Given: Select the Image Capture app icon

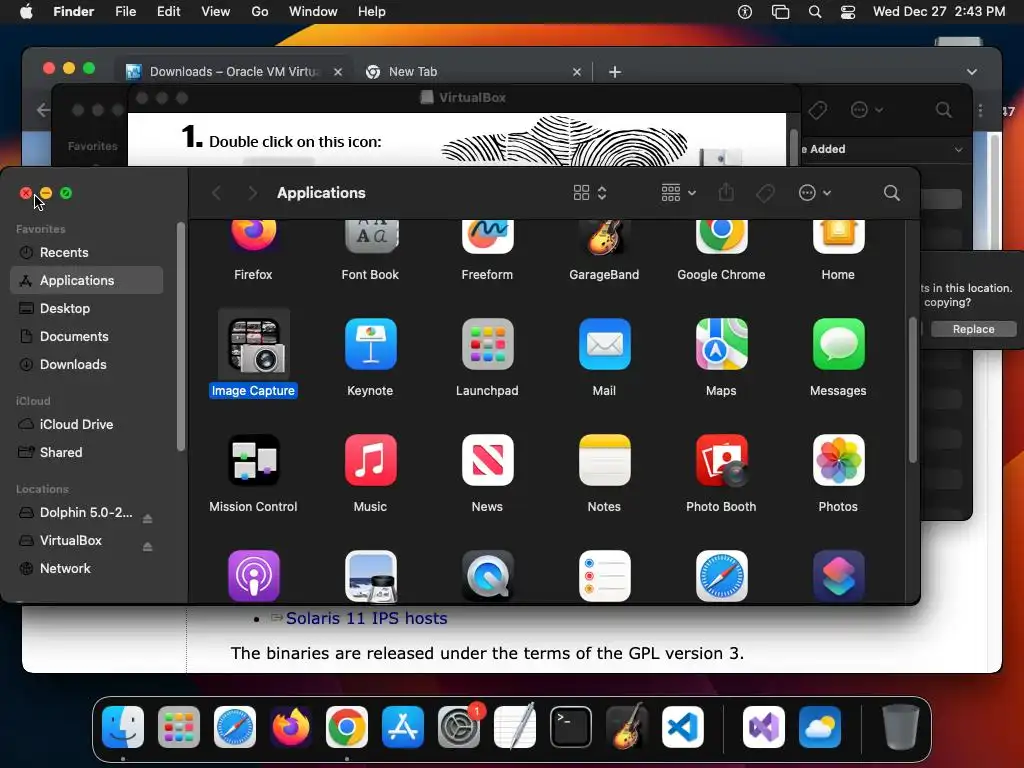Looking at the screenshot, I should click(253, 345).
